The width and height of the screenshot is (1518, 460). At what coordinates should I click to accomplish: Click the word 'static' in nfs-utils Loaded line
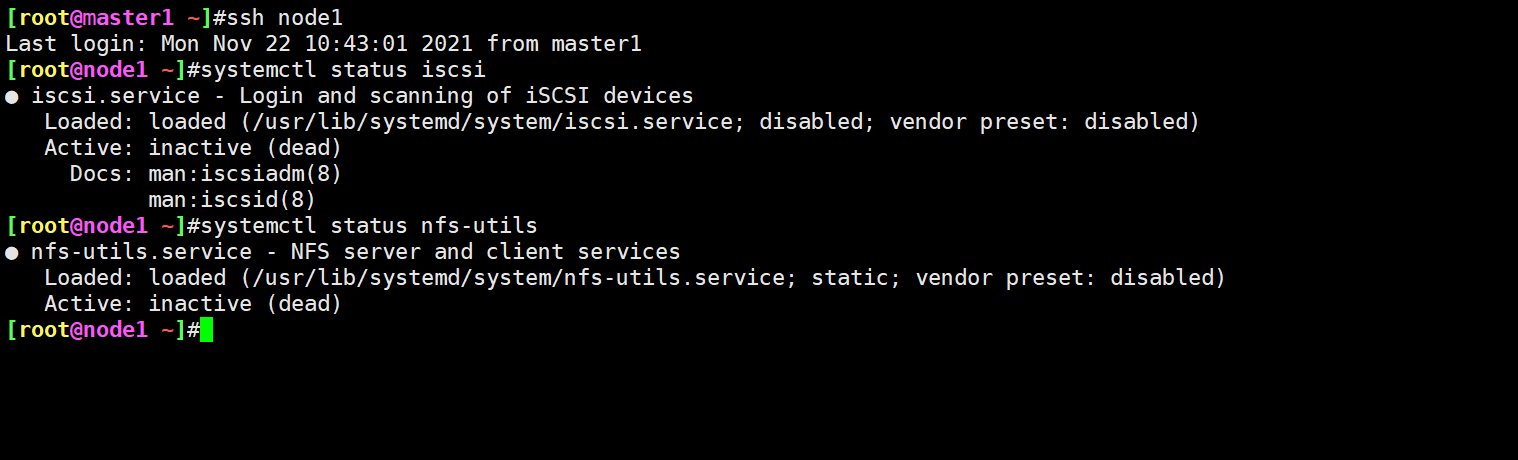point(850,278)
